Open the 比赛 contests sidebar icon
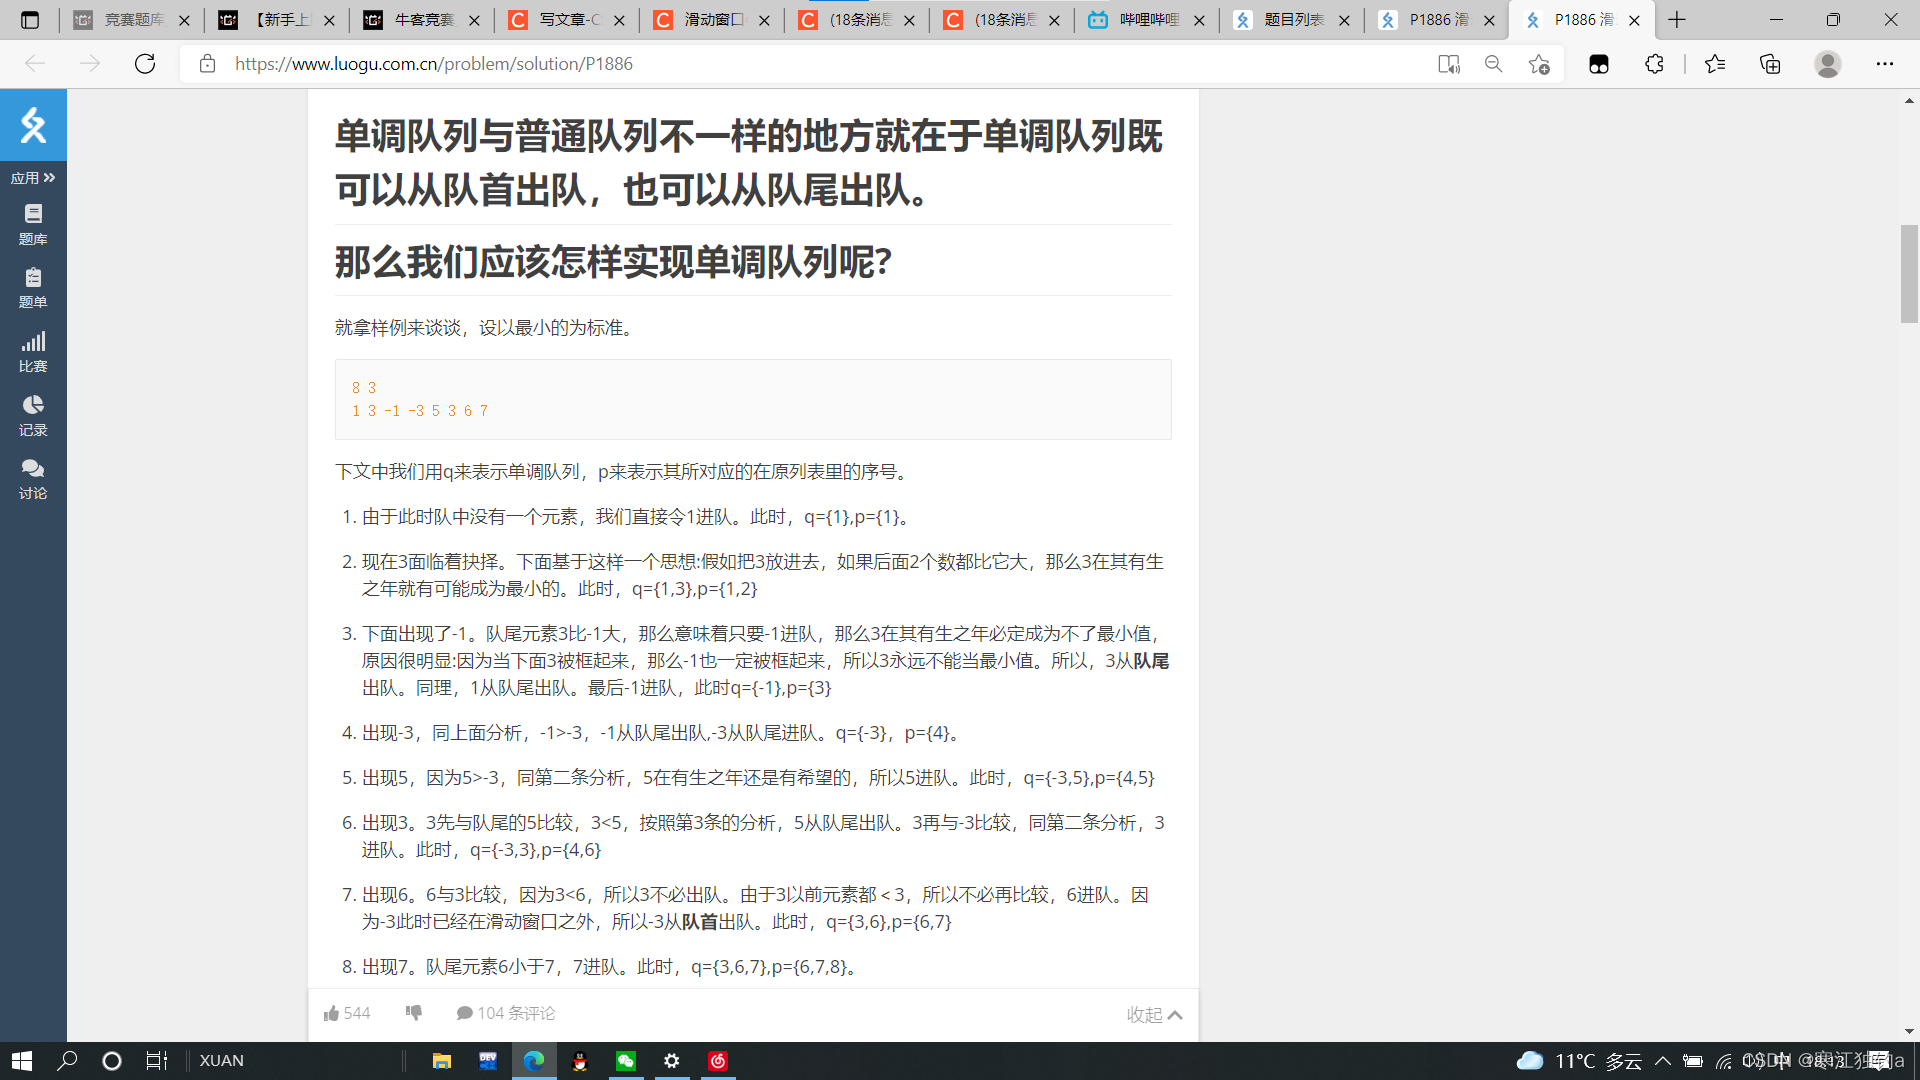 coord(33,351)
